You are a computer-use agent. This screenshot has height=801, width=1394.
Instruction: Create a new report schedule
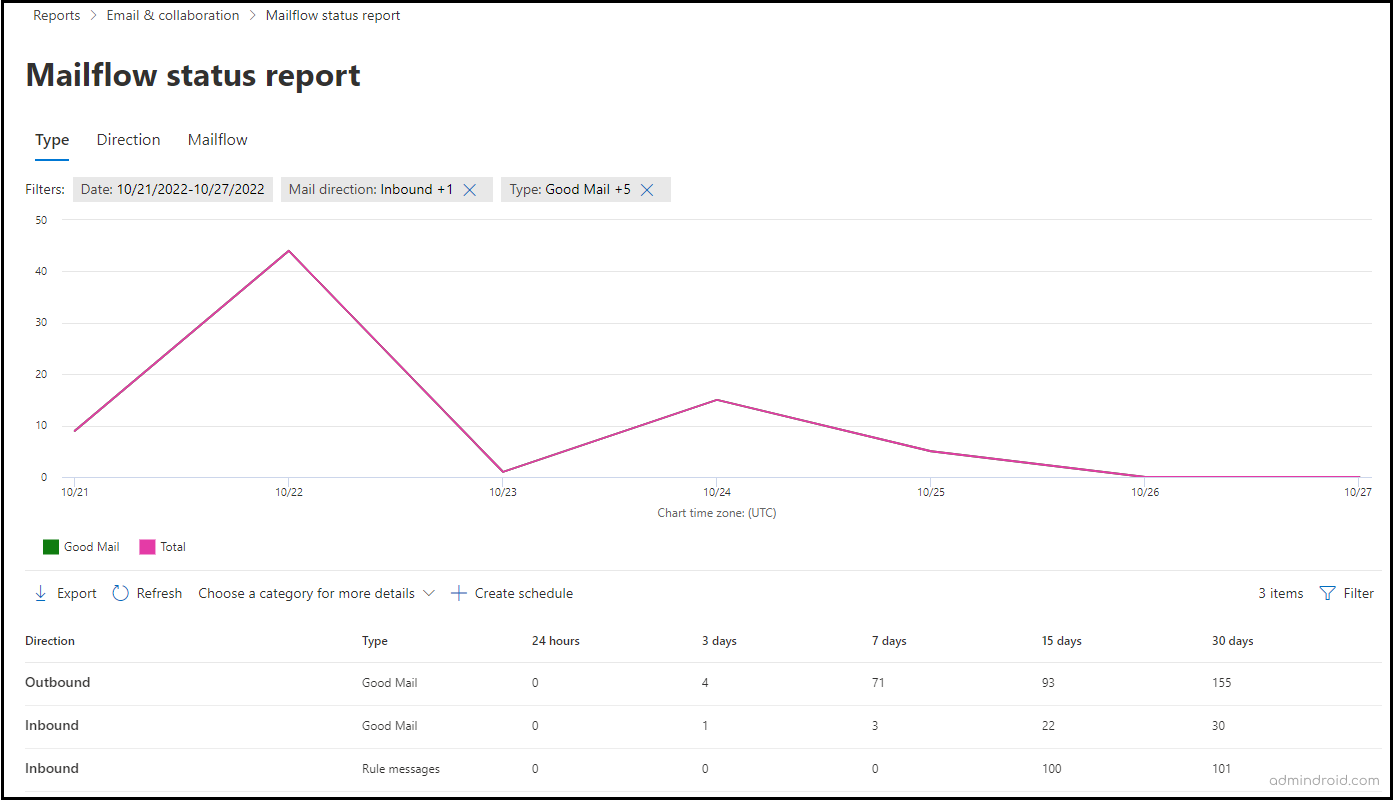[x=512, y=593]
